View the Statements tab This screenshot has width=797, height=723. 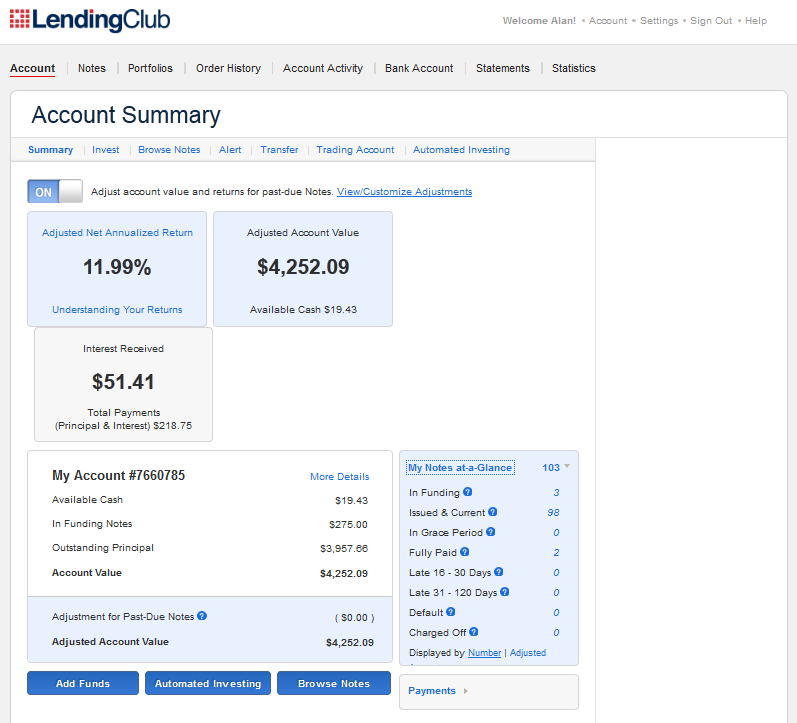click(x=503, y=68)
